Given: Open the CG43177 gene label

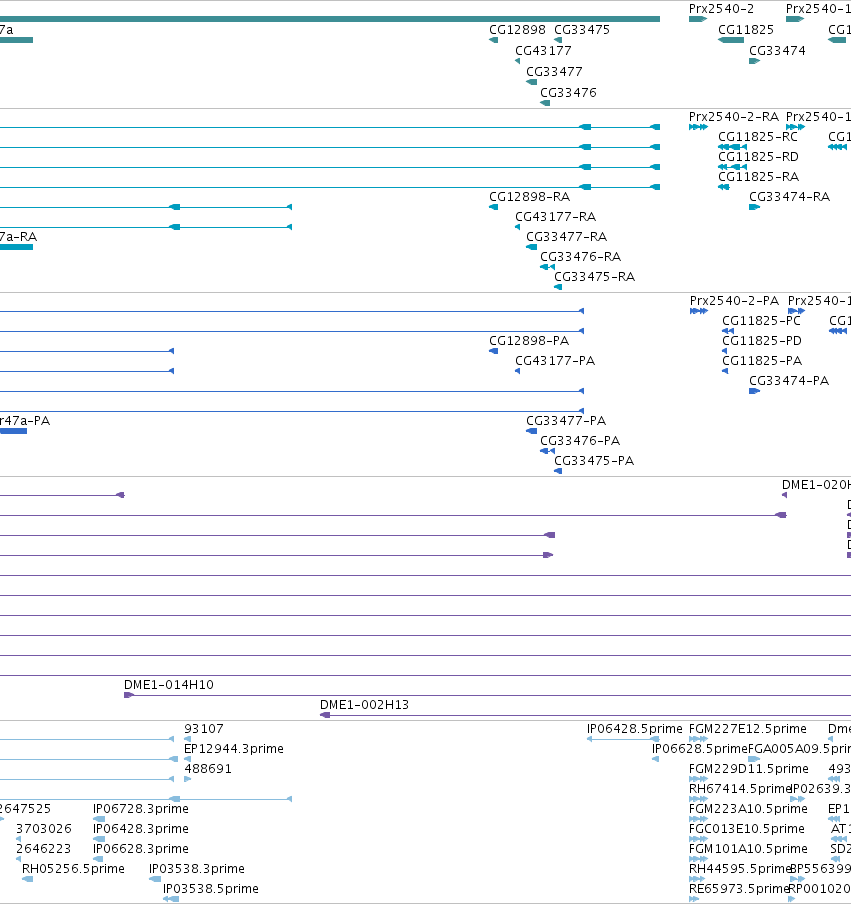Looking at the screenshot, I should [543, 51].
